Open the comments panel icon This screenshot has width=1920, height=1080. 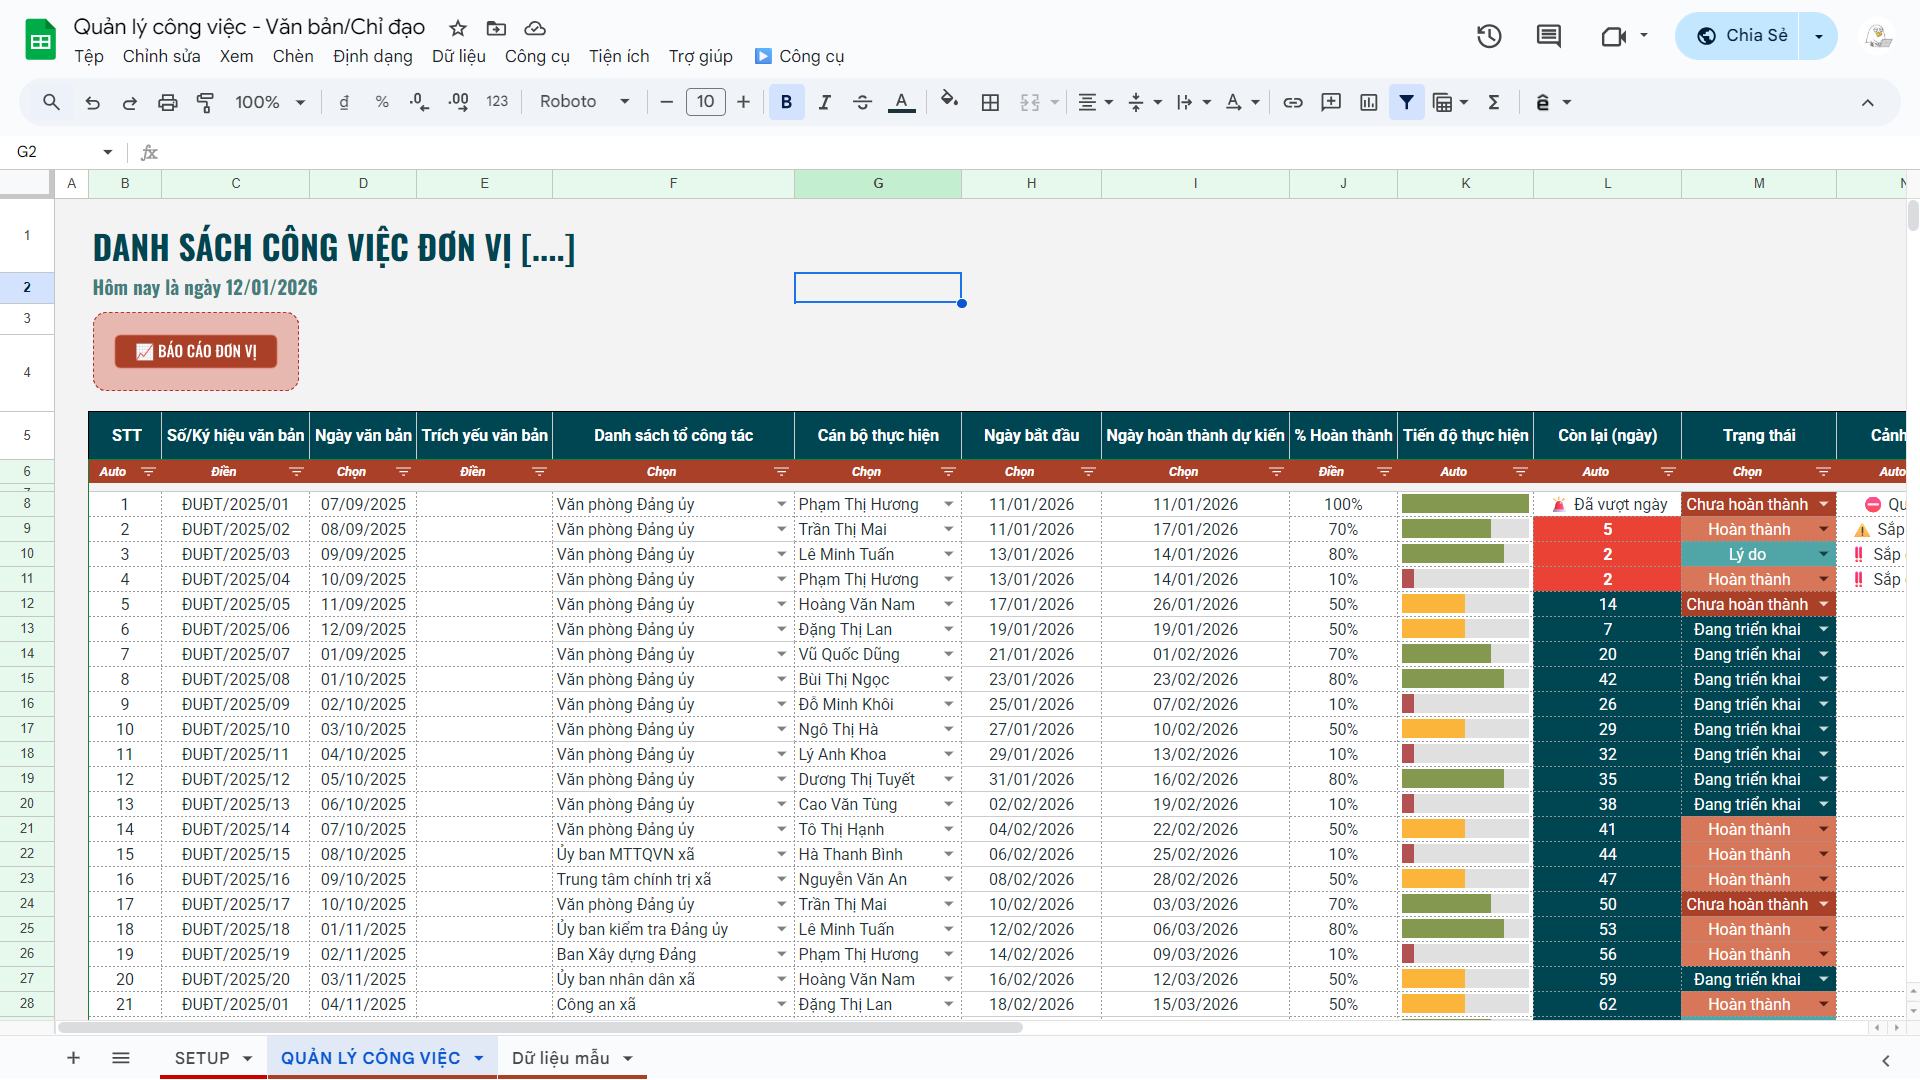pos(1548,37)
